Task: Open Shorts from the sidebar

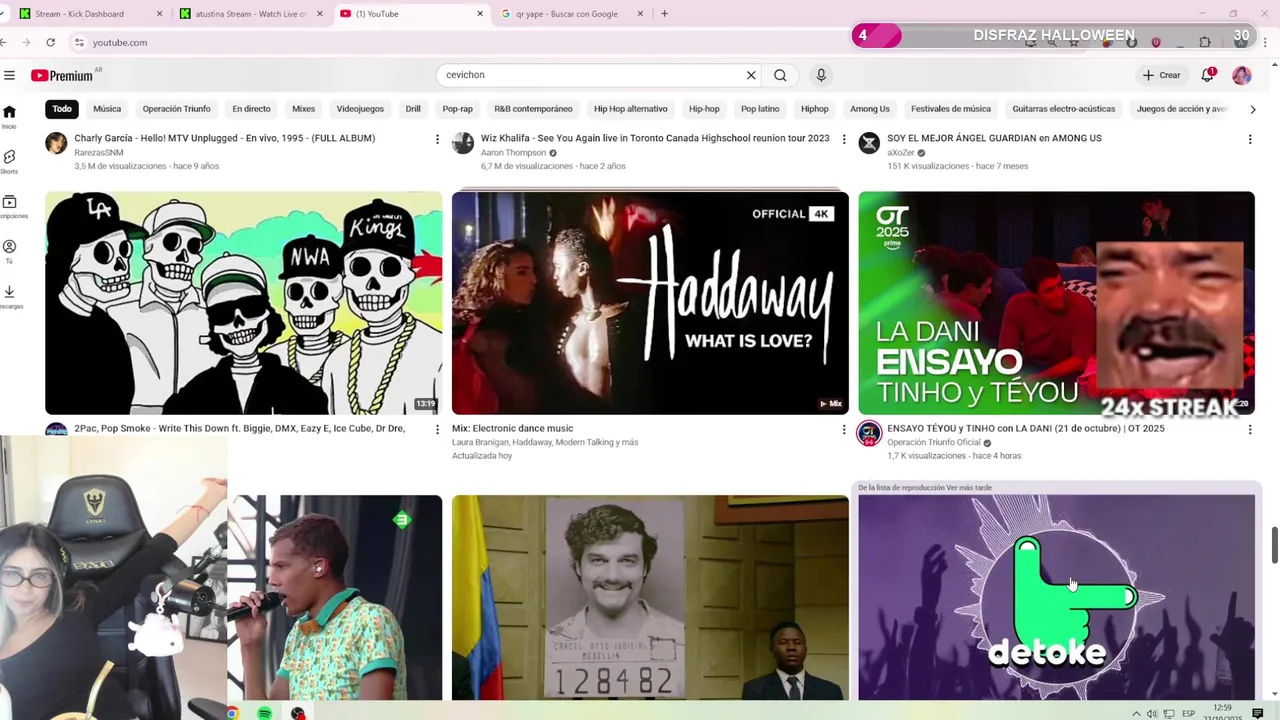Action: pyautogui.click(x=9, y=161)
